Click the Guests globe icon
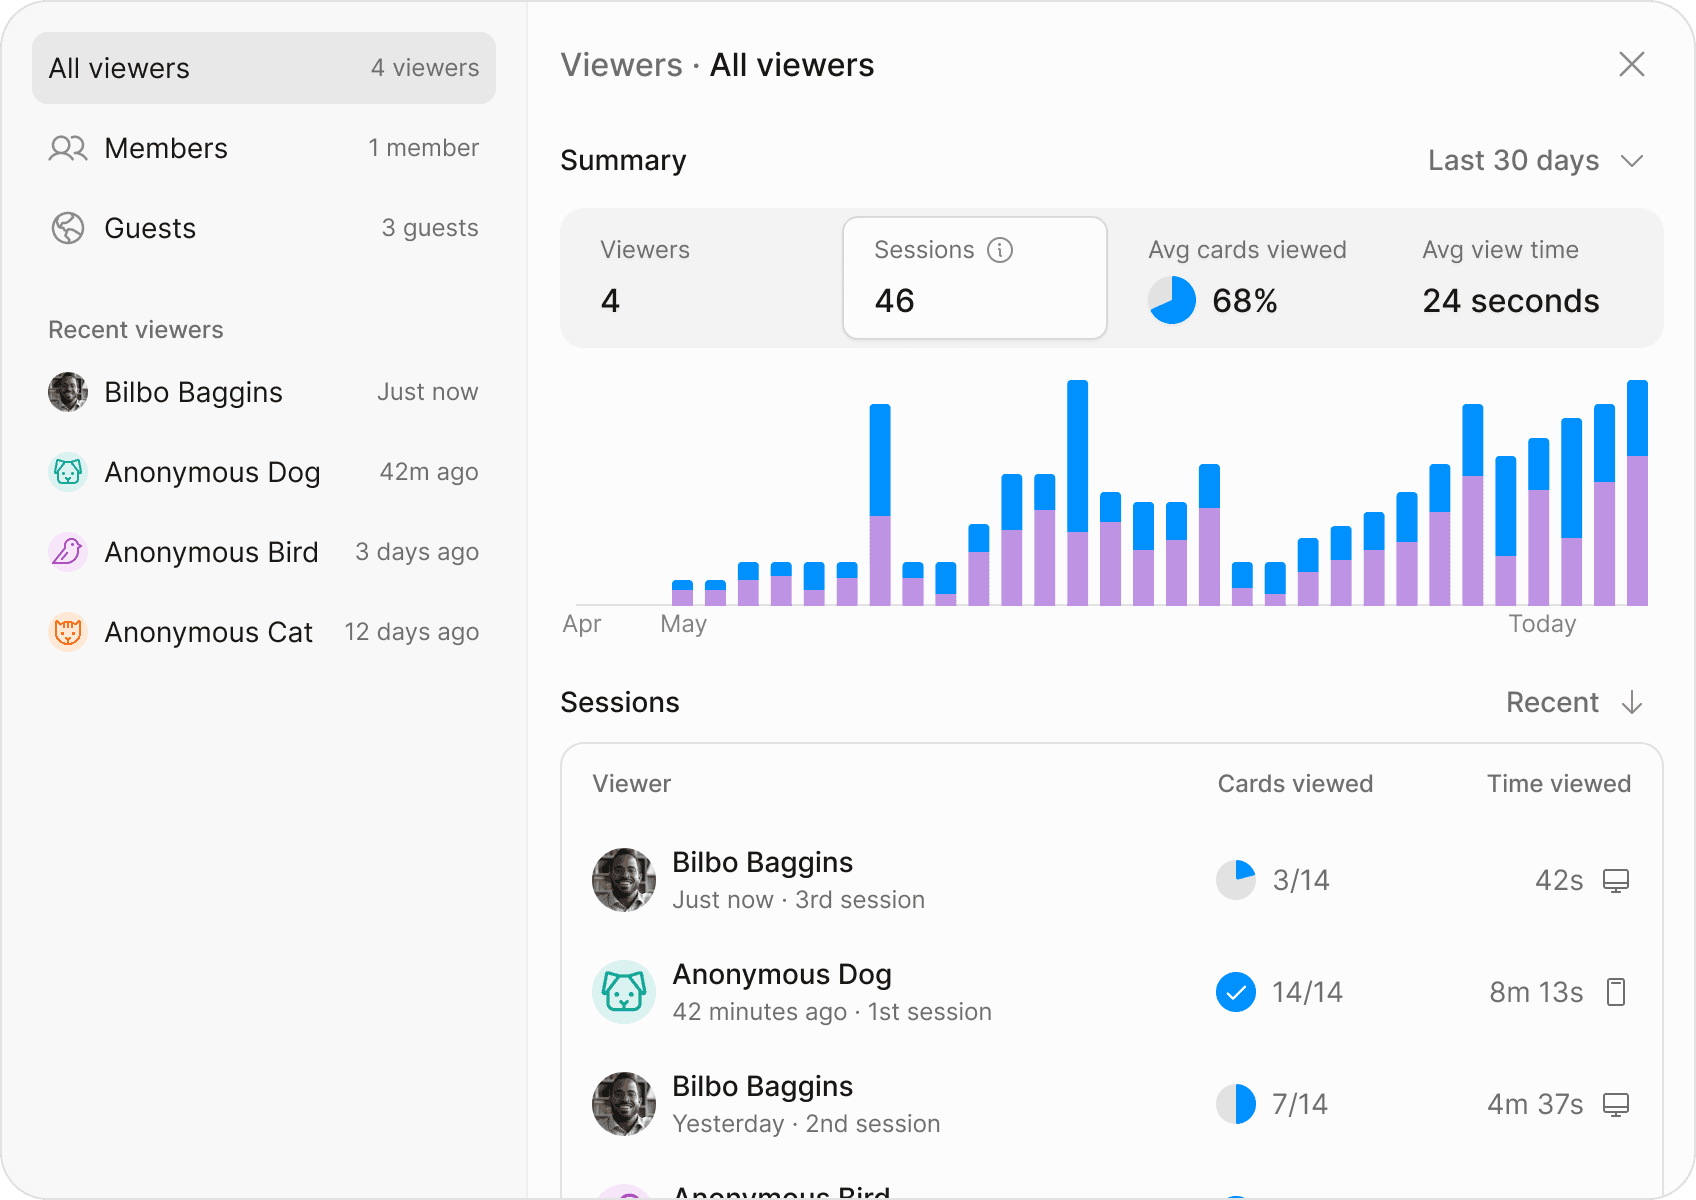This screenshot has width=1696, height=1200. click(x=68, y=228)
